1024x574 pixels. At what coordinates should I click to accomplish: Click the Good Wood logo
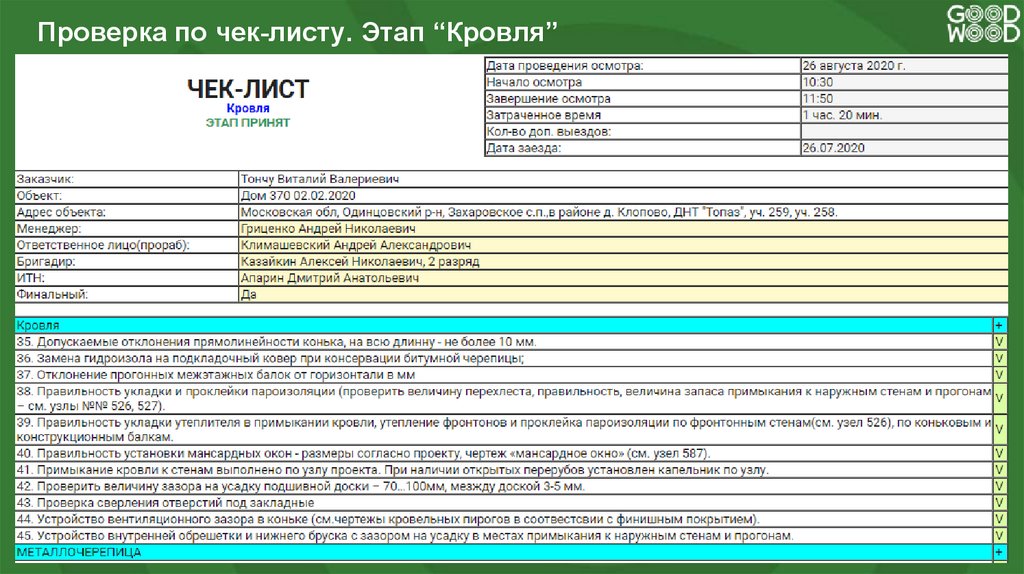coord(984,24)
